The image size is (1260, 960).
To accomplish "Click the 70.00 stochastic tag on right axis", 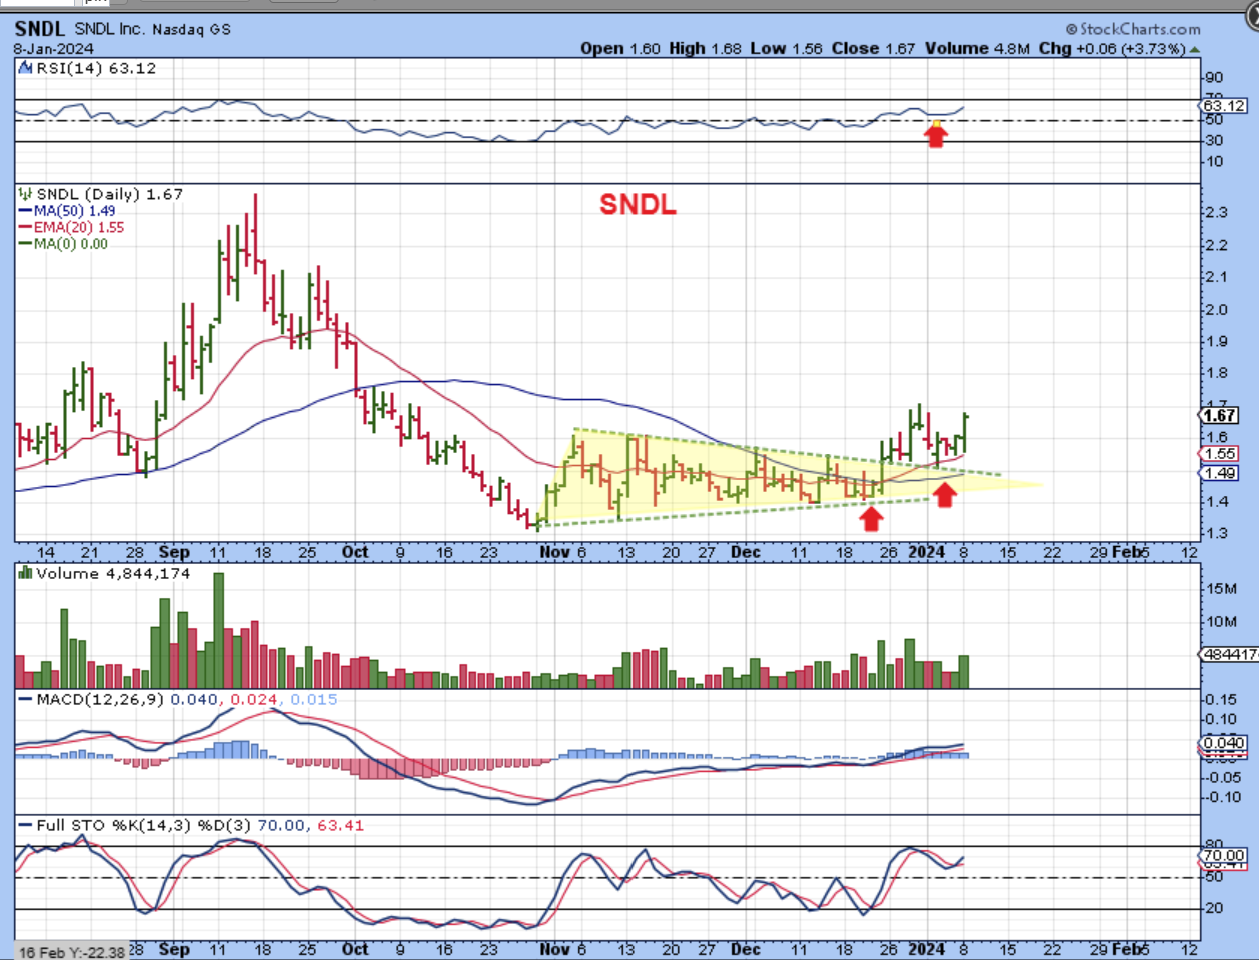I will pyautogui.click(x=1224, y=856).
